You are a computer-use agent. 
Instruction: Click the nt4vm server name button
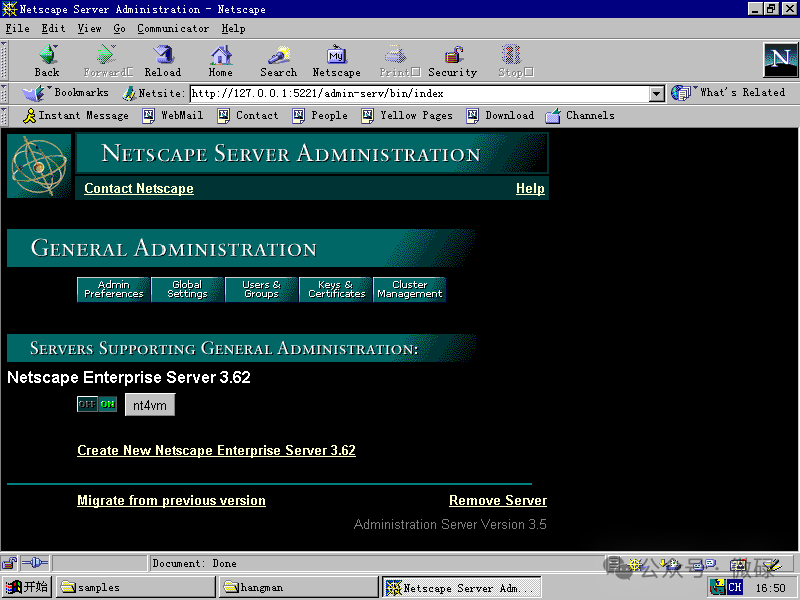pos(149,404)
